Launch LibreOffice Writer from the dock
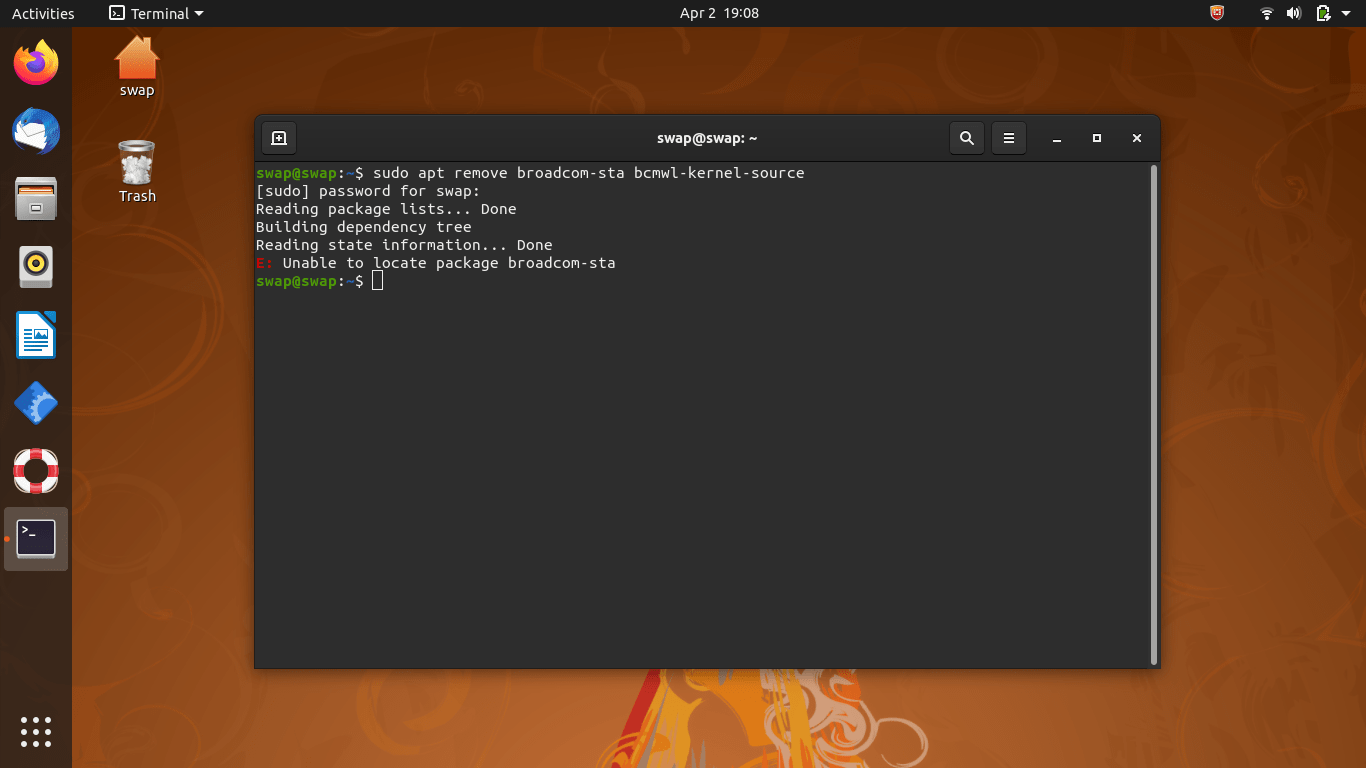 coord(36,335)
